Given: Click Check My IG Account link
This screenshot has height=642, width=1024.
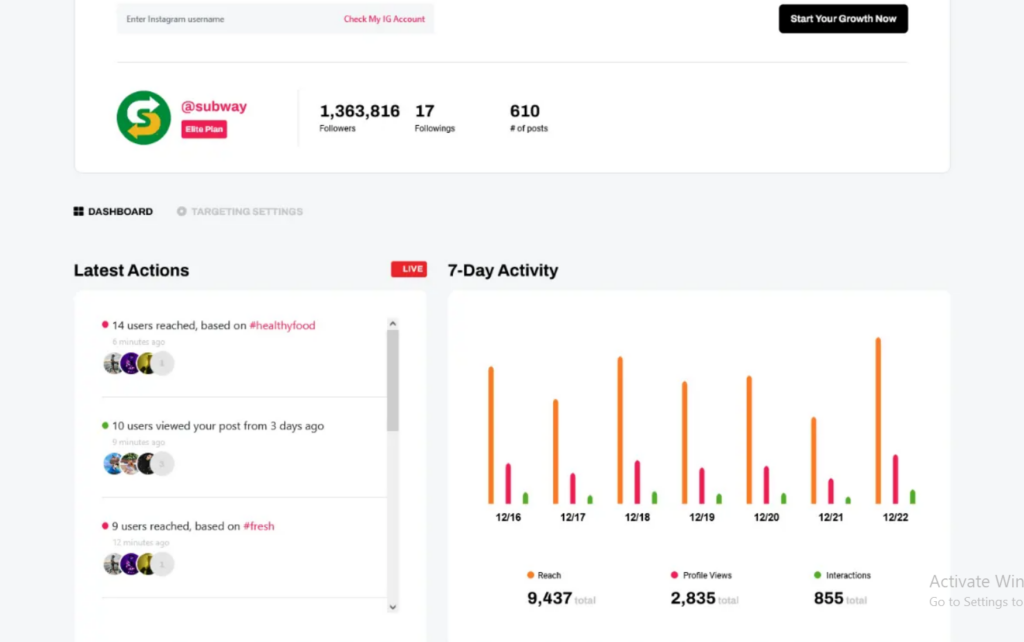Looking at the screenshot, I should pyautogui.click(x=384, y=19).
